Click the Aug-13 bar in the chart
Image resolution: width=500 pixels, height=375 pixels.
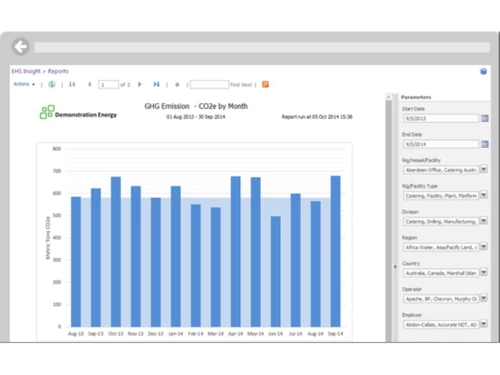click(76, 262)
